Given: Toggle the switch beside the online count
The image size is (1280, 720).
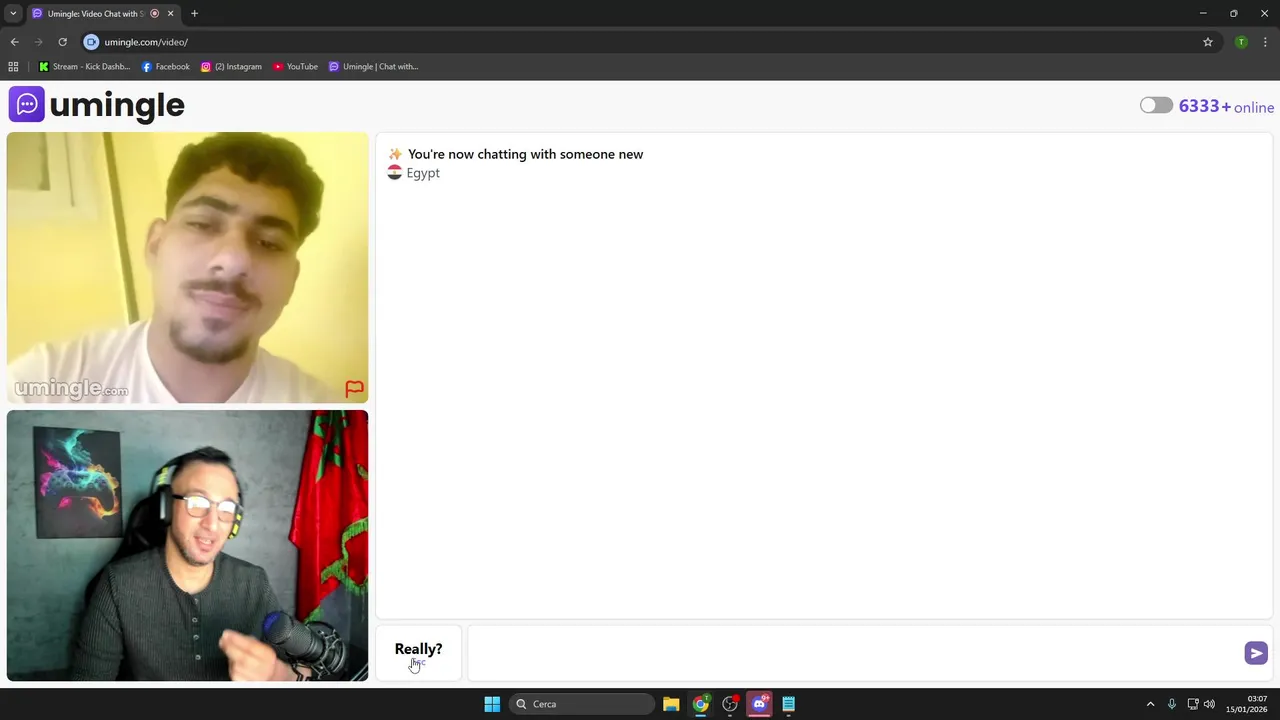Looking at the screenshot, I should (1156, 105).
